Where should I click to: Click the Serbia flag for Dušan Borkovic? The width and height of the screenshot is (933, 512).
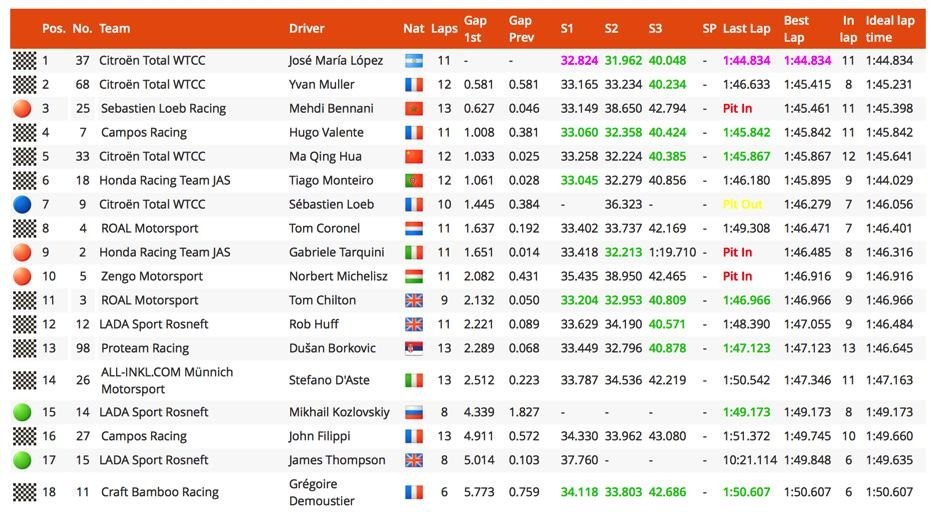(x=414, y=348)
